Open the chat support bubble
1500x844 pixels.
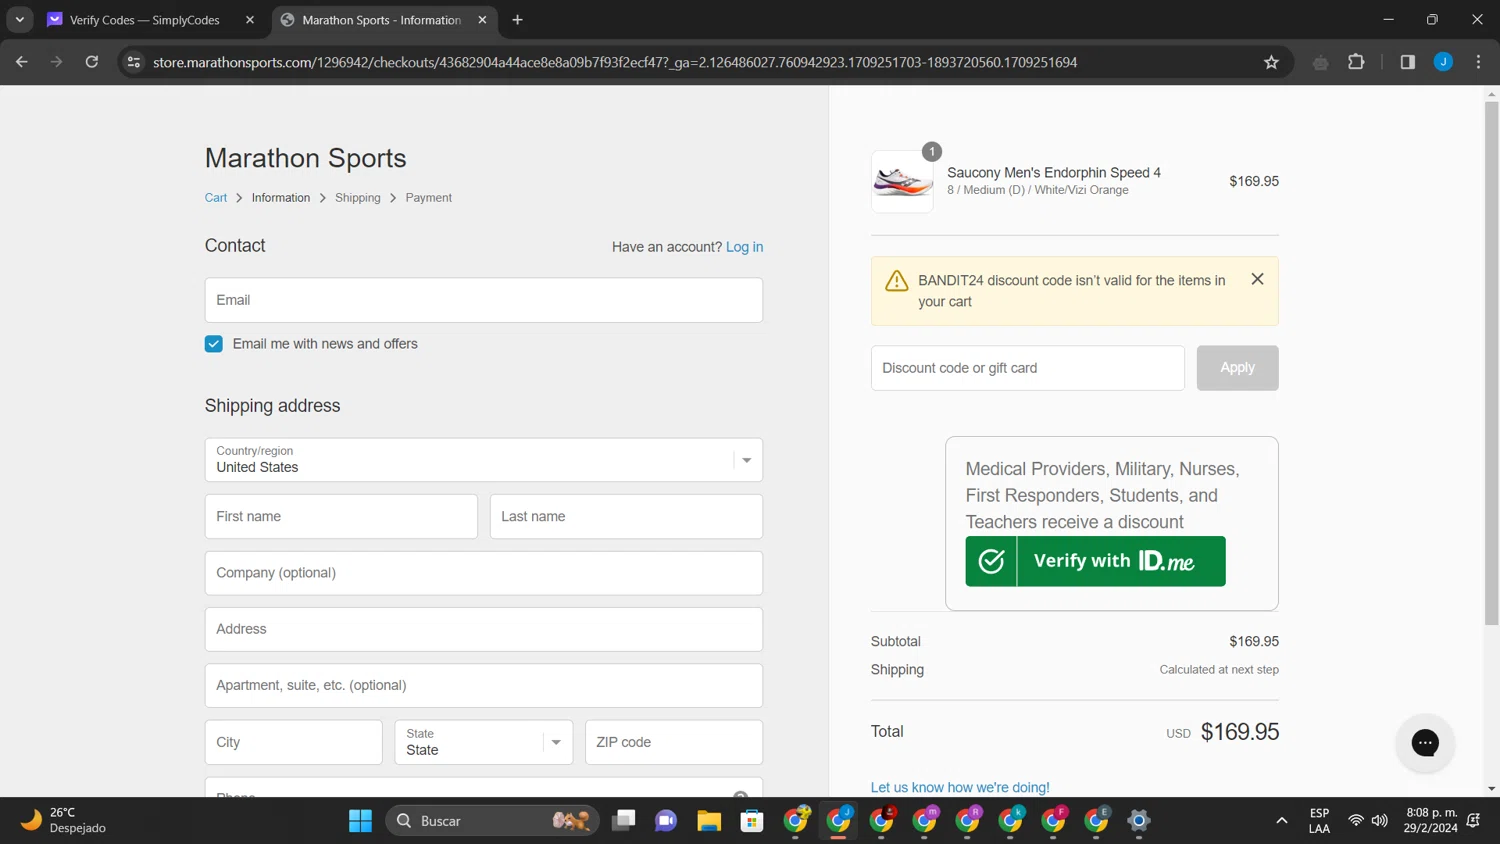[x=1425, y=742]
